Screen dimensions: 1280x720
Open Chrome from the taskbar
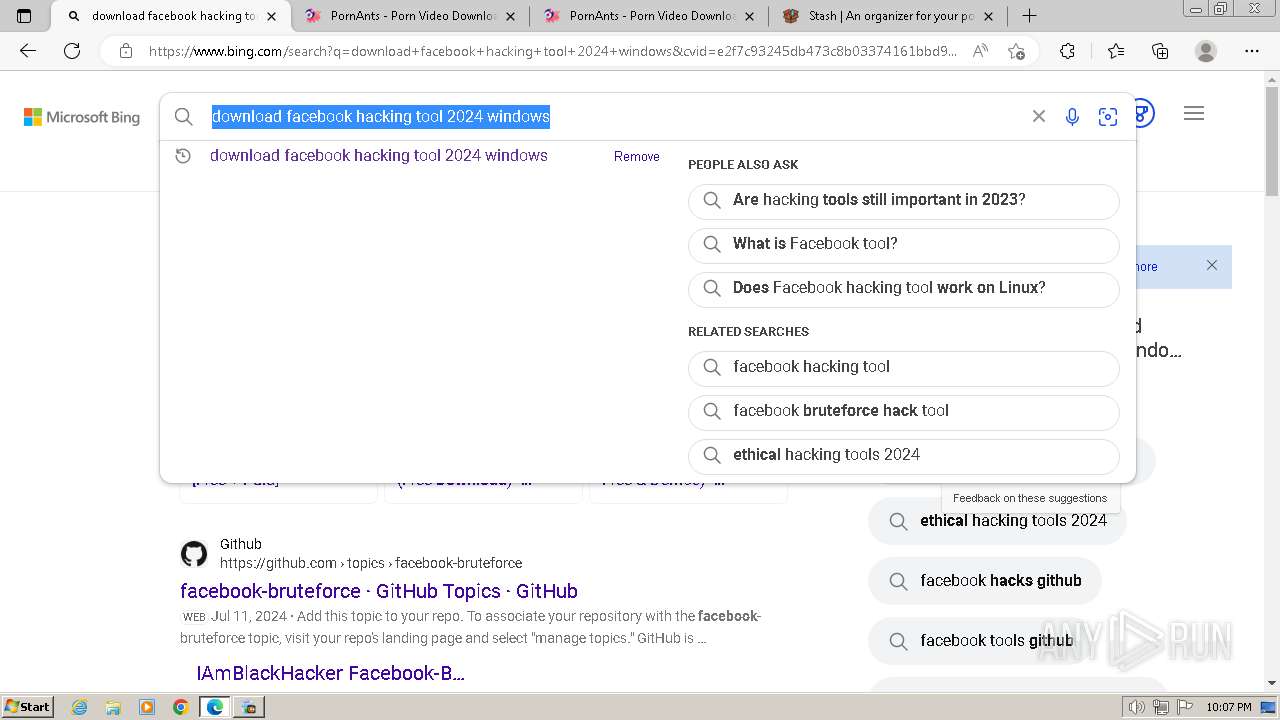[180, 707]
